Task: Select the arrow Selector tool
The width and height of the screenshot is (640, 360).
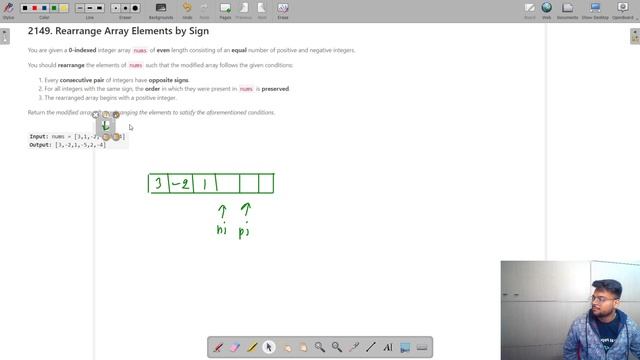Action: (269, 347)
